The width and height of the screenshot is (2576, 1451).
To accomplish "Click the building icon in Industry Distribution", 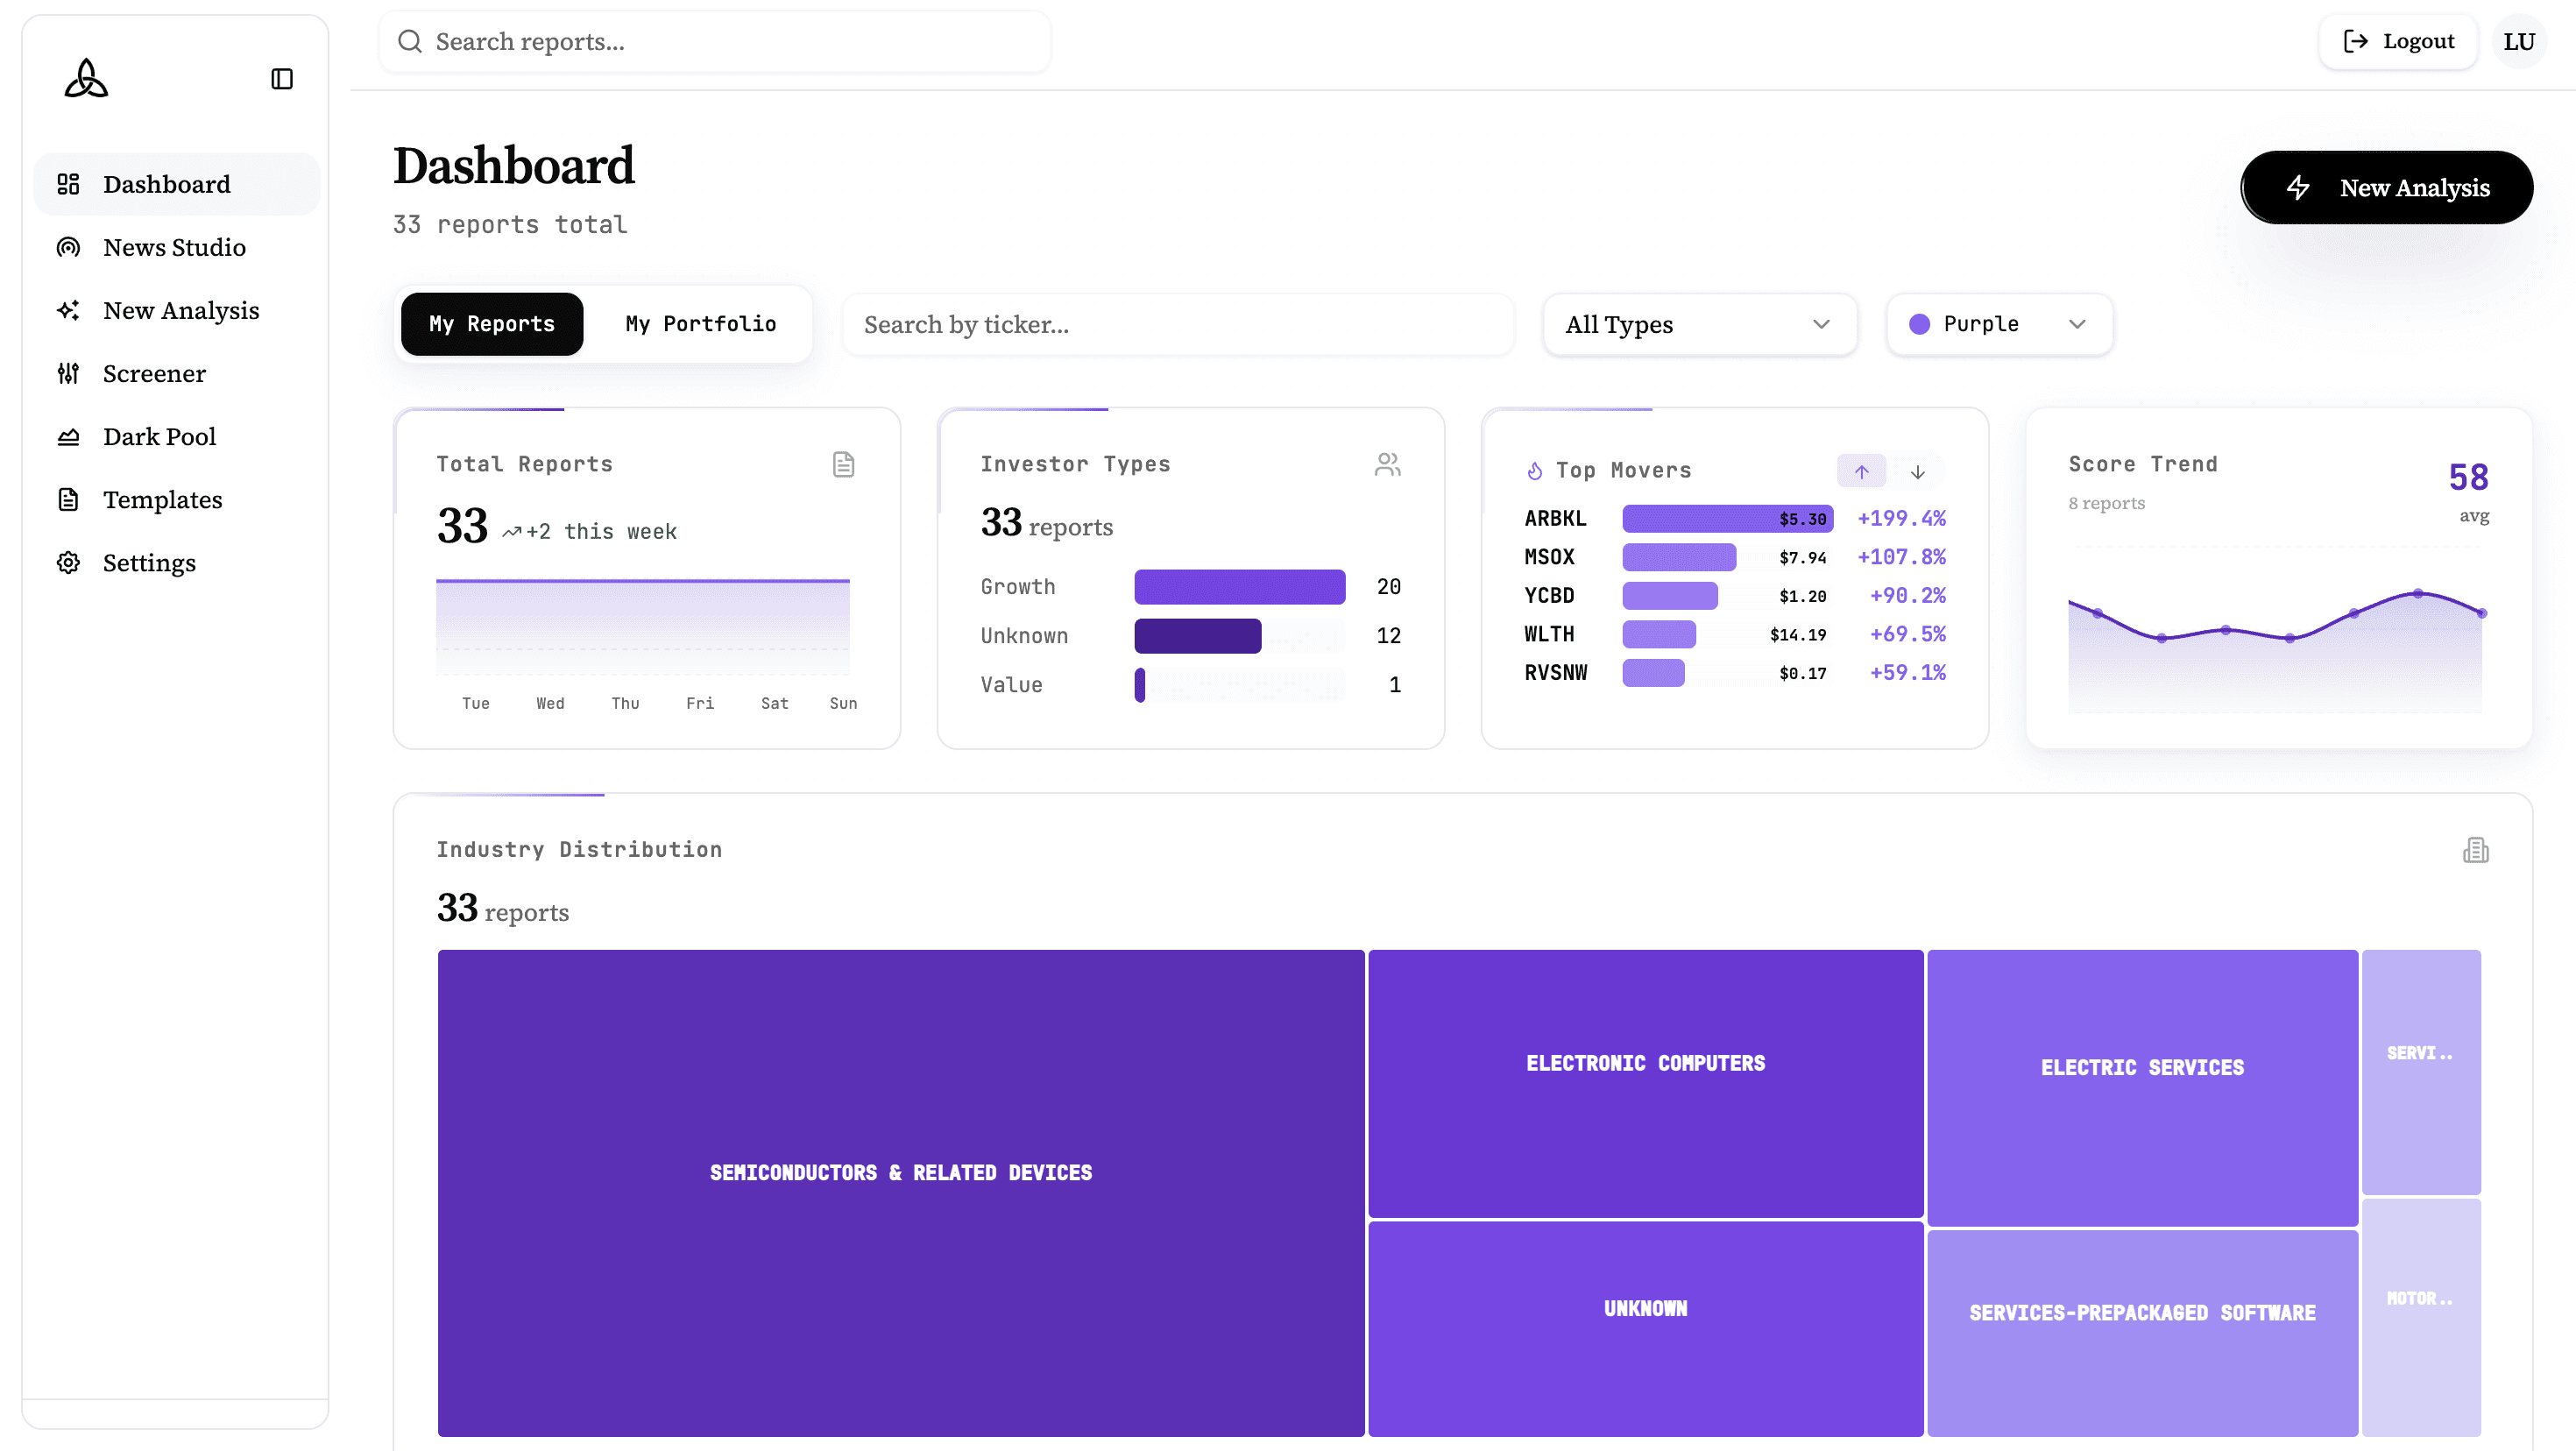I will 2475,850.
